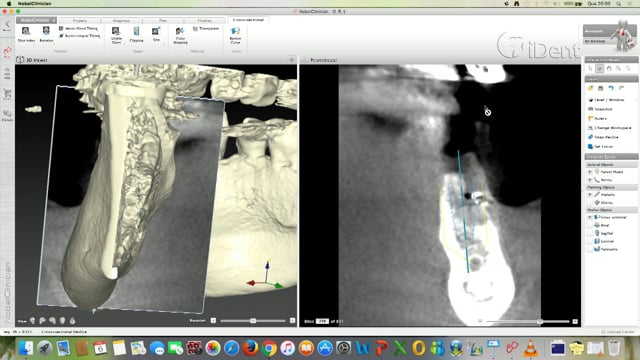Select the pan hand interaction mode icon

pos(609,69)
